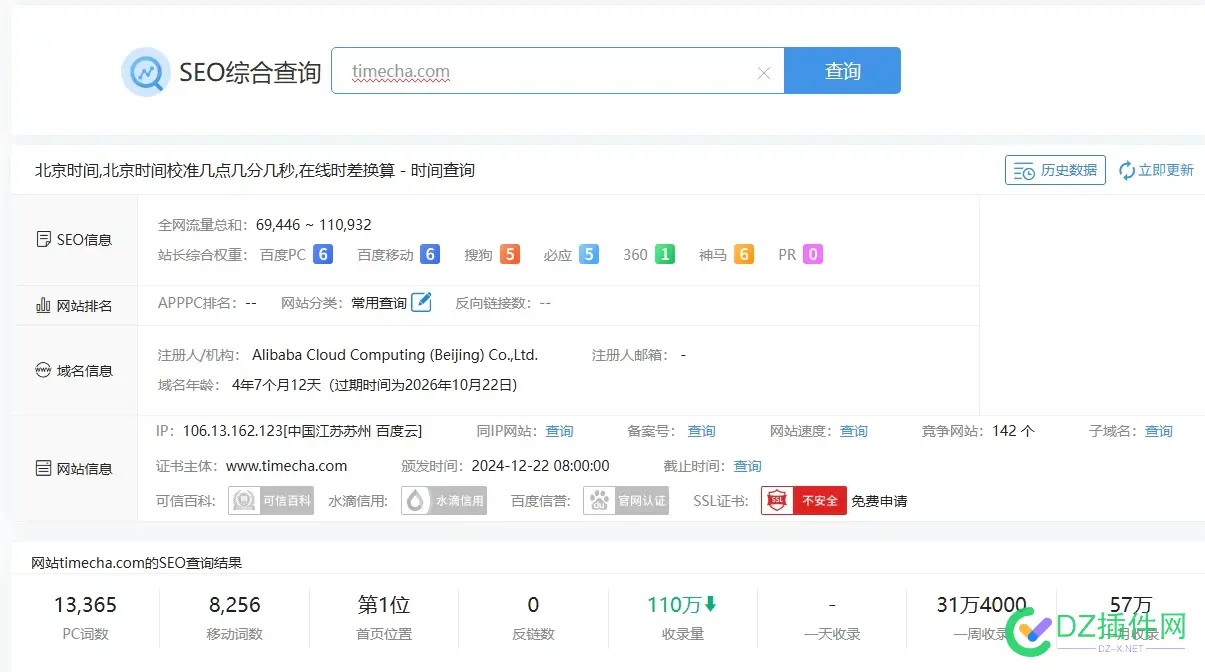Image resolution: width=1205 pixels, height=672 pixels.
Task: Click the 8,256 移动词数 value
Action: click(x=235, y=605)
